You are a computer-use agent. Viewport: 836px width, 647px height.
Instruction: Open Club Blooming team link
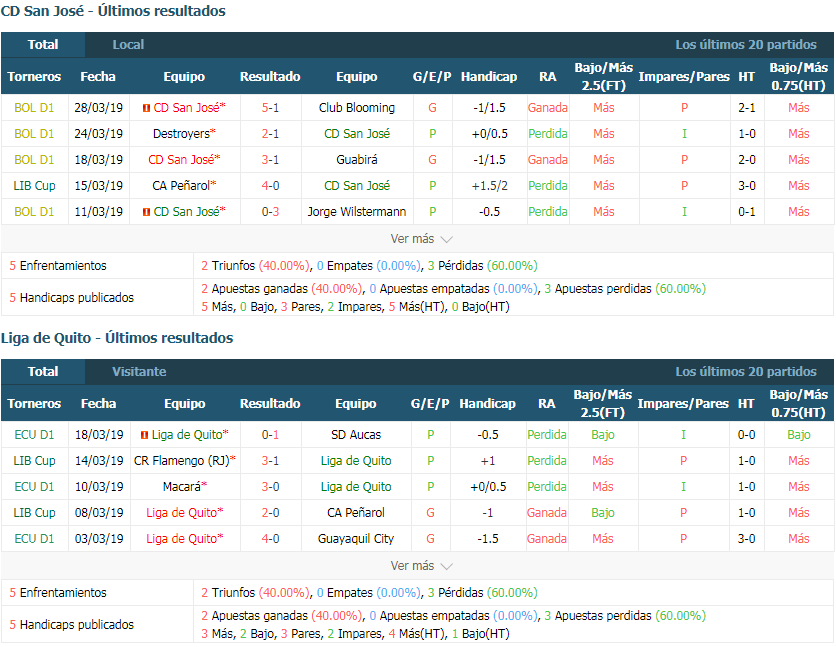tap(357, 108)
